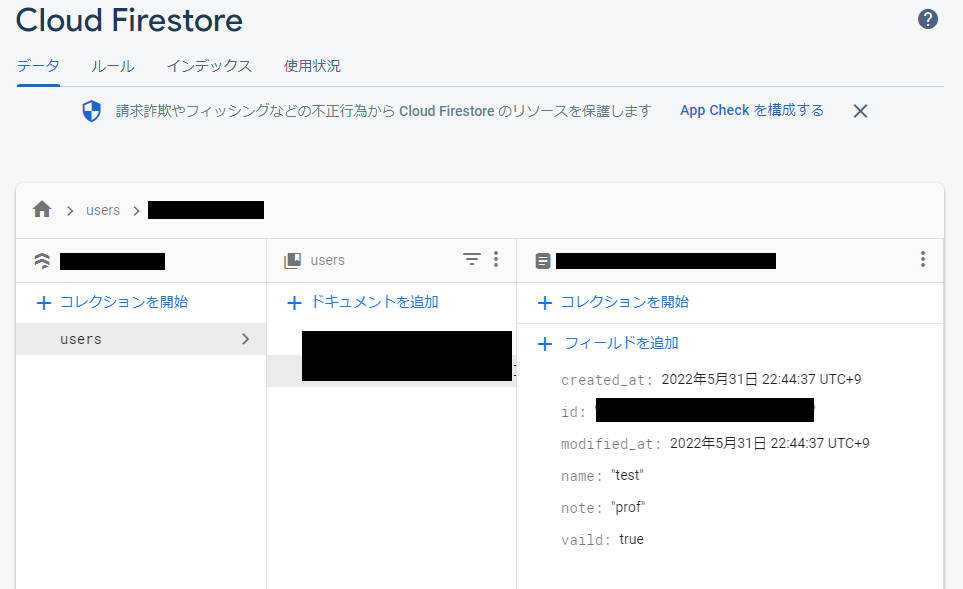Dismiss the App Check banner
This screenshot has height=589, width=963.
click(x=860, y=111)
